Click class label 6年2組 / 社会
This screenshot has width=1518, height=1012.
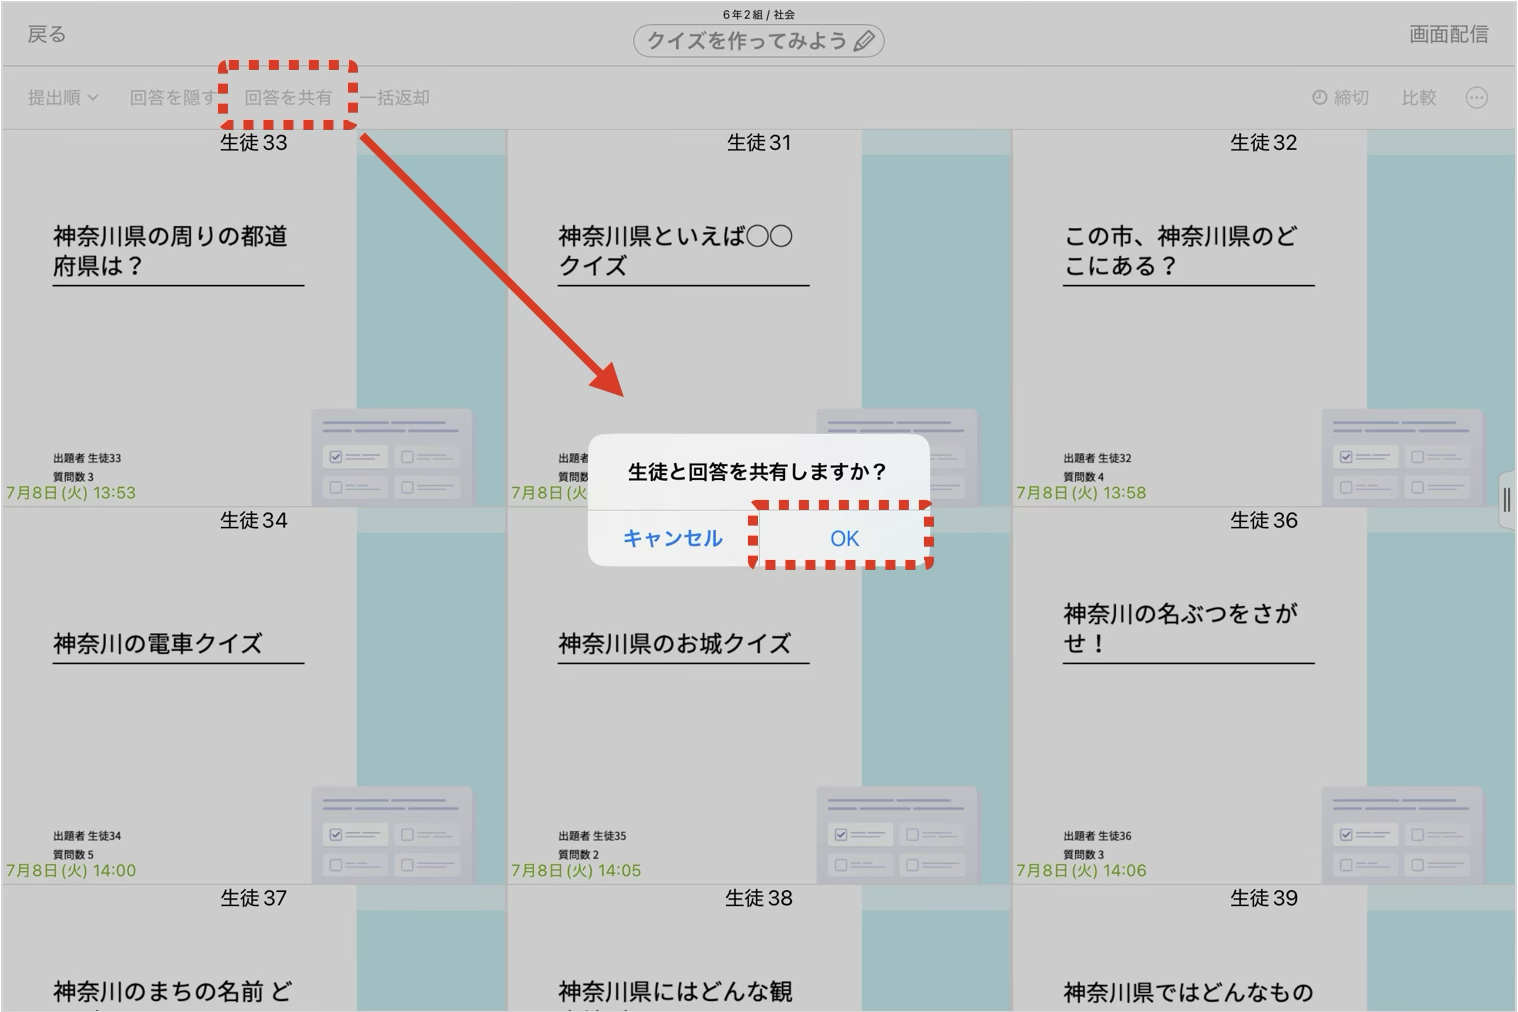tap(759, 14)
